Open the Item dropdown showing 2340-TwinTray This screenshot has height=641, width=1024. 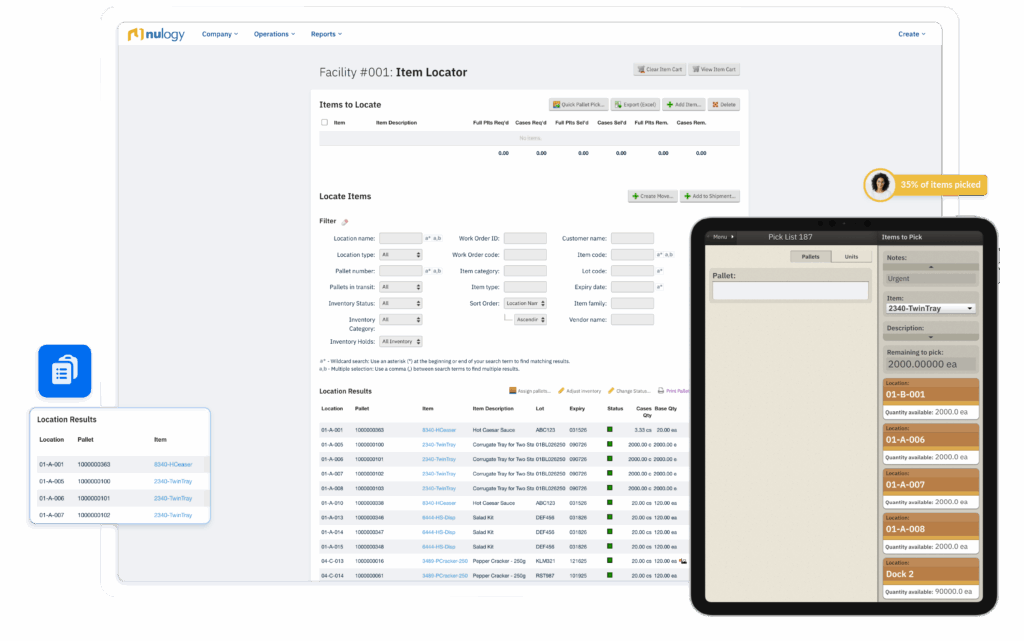click(x=930, y=309)
